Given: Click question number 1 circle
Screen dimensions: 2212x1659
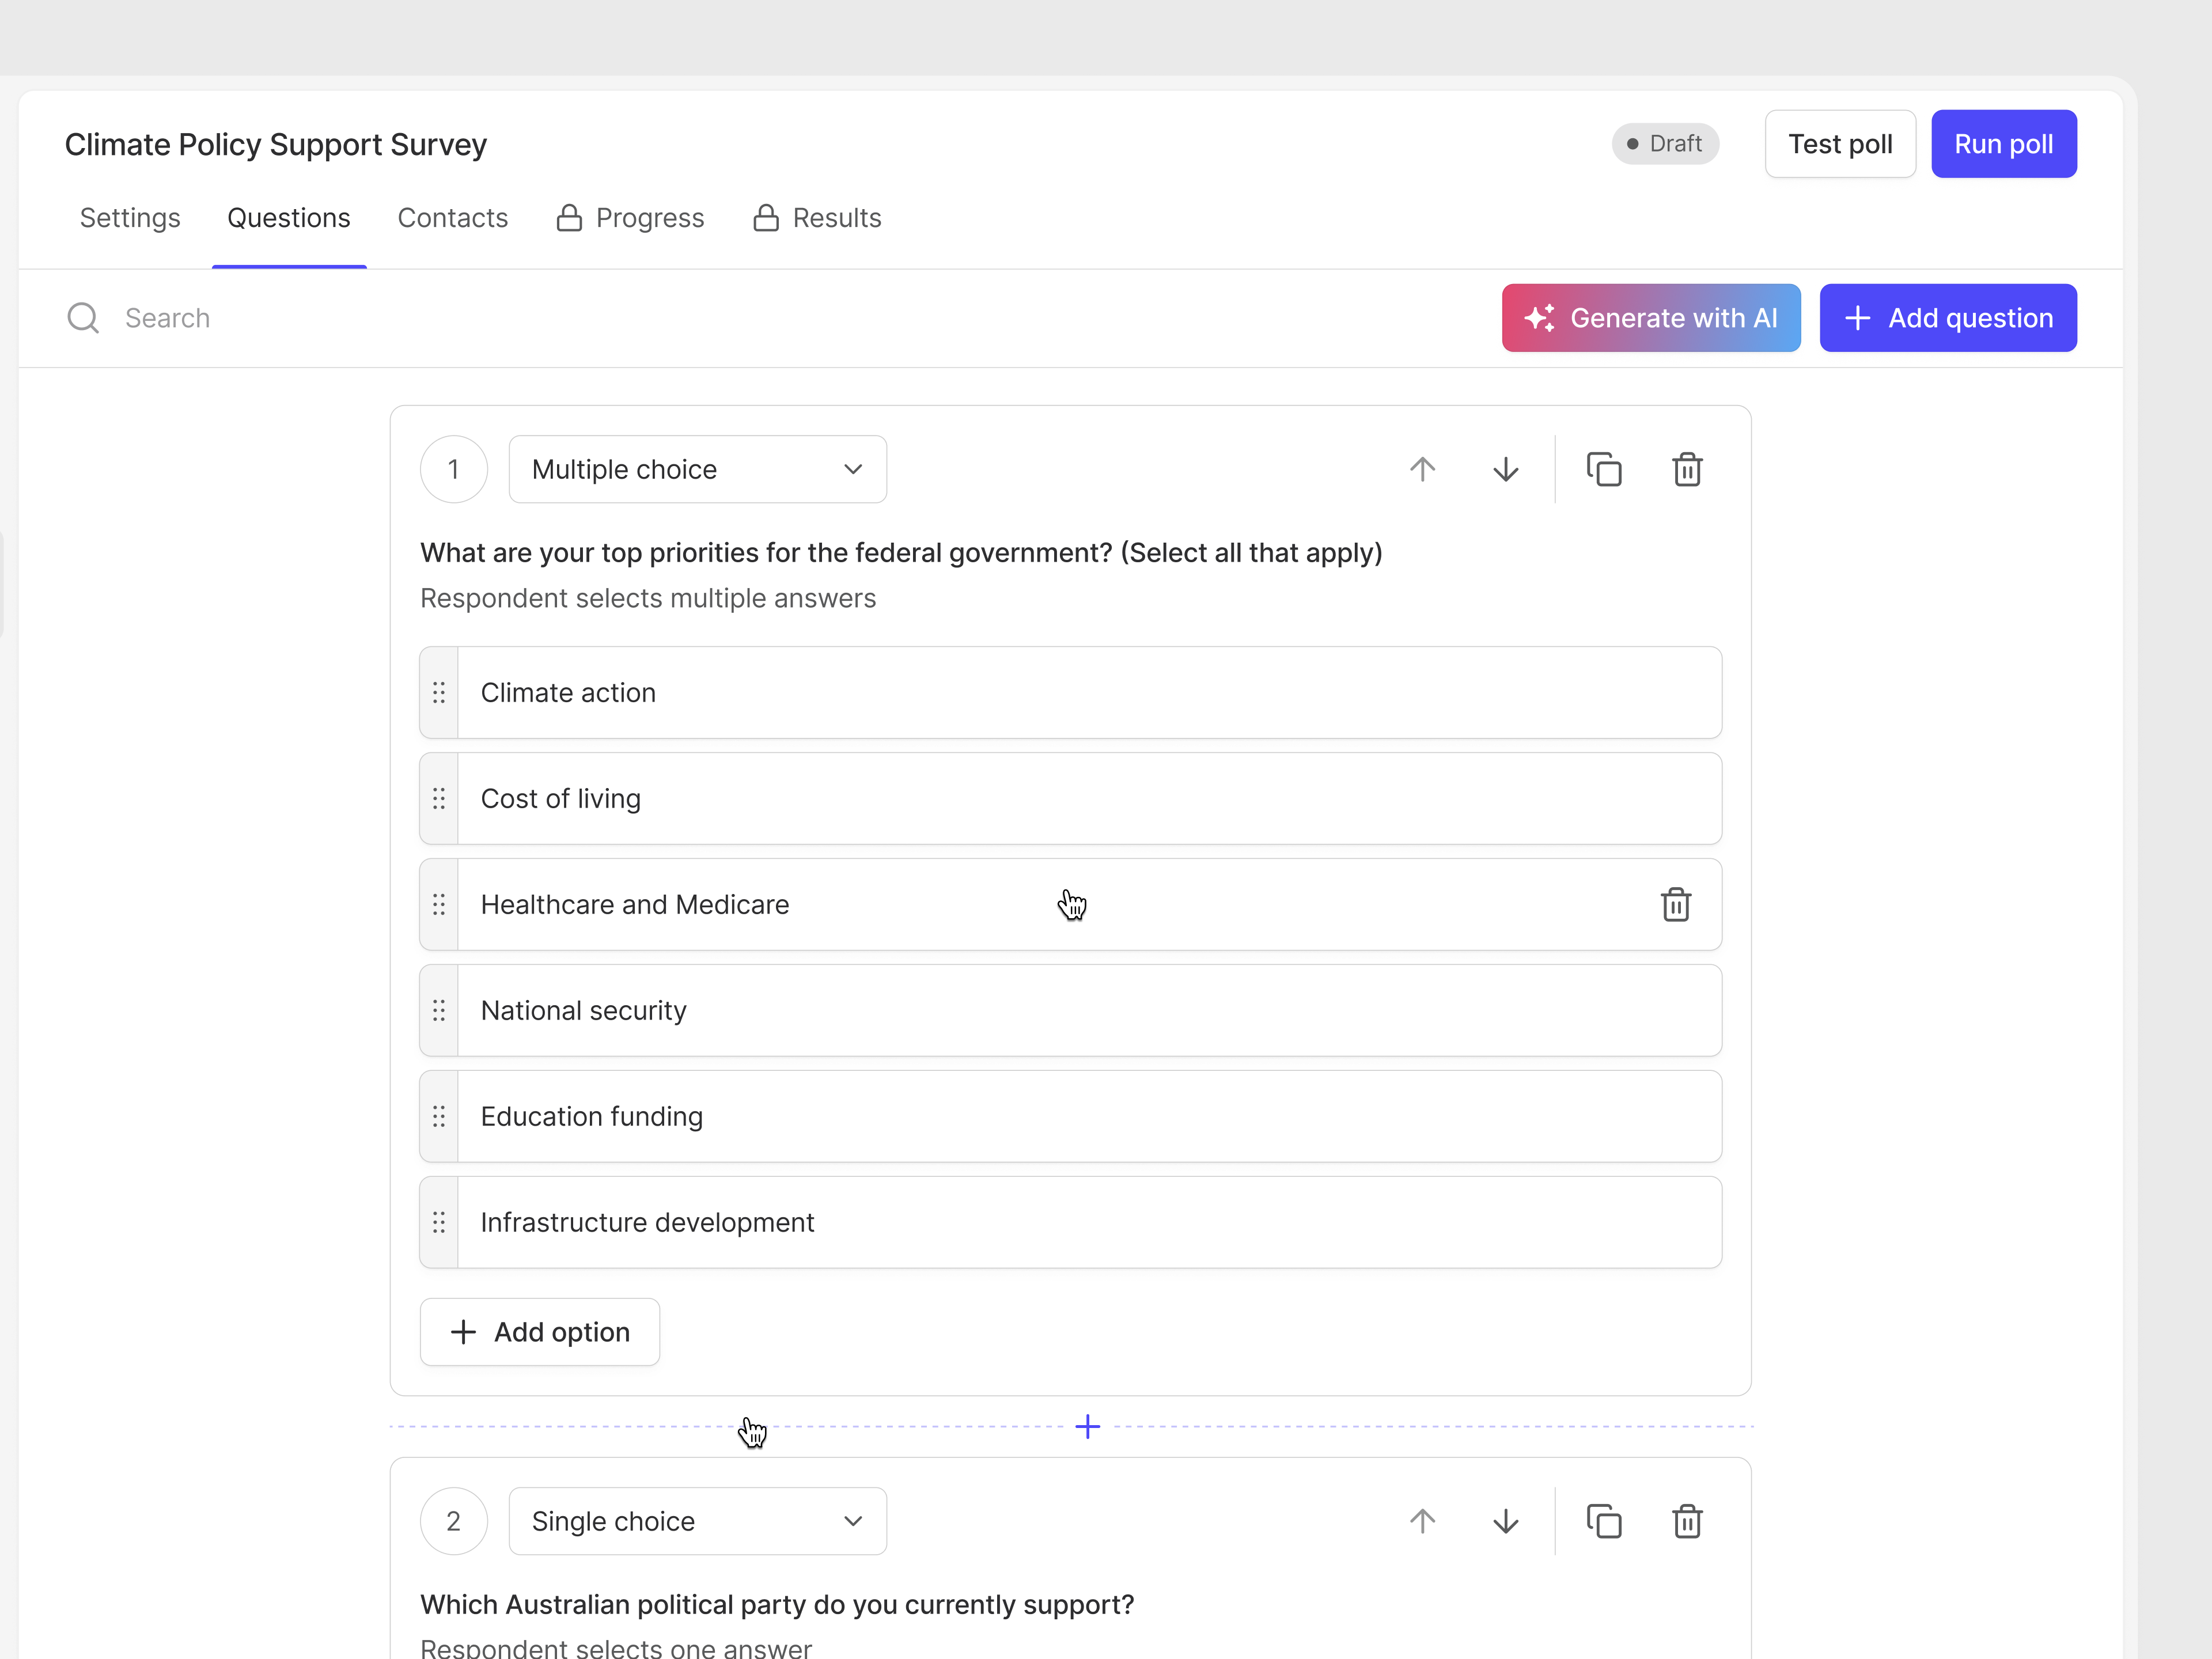Looking at the screenshot, I should point(454,469).
